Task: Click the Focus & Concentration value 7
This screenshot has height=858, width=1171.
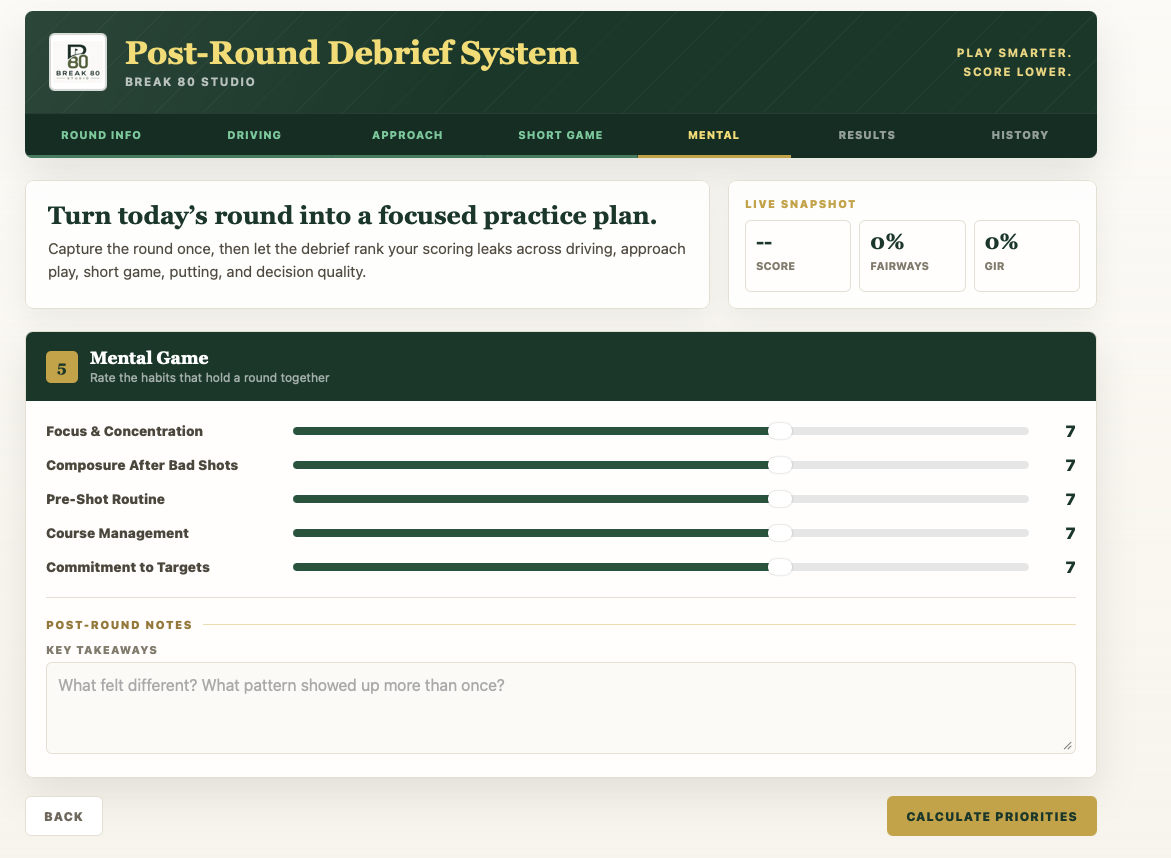Action: coord(1070,432)
